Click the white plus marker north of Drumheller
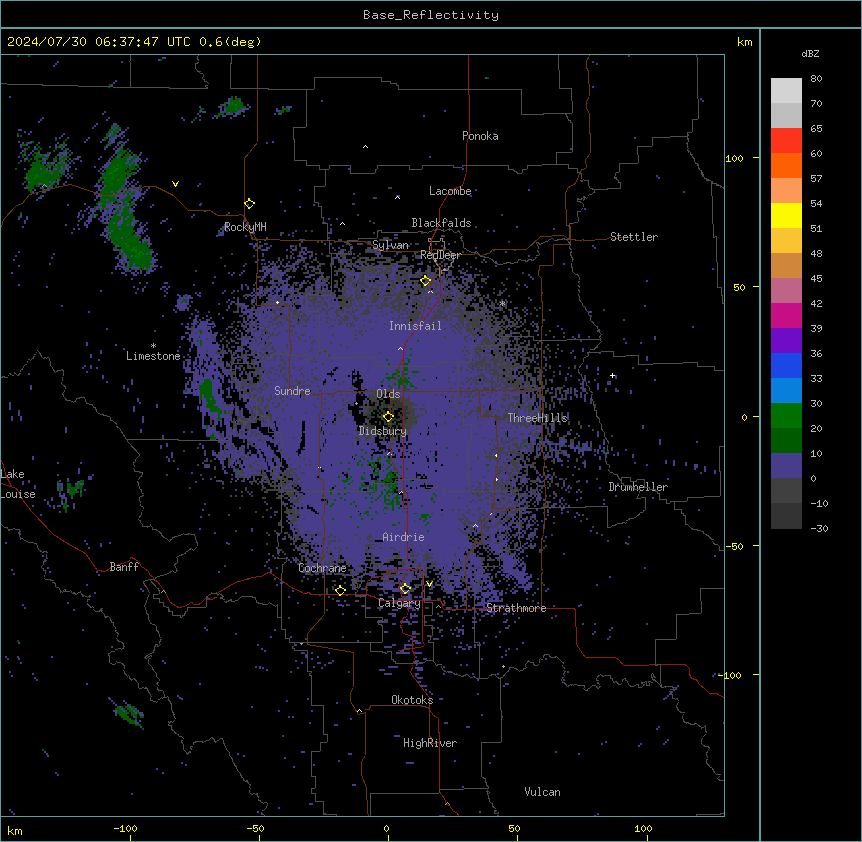 click(612, 375)
